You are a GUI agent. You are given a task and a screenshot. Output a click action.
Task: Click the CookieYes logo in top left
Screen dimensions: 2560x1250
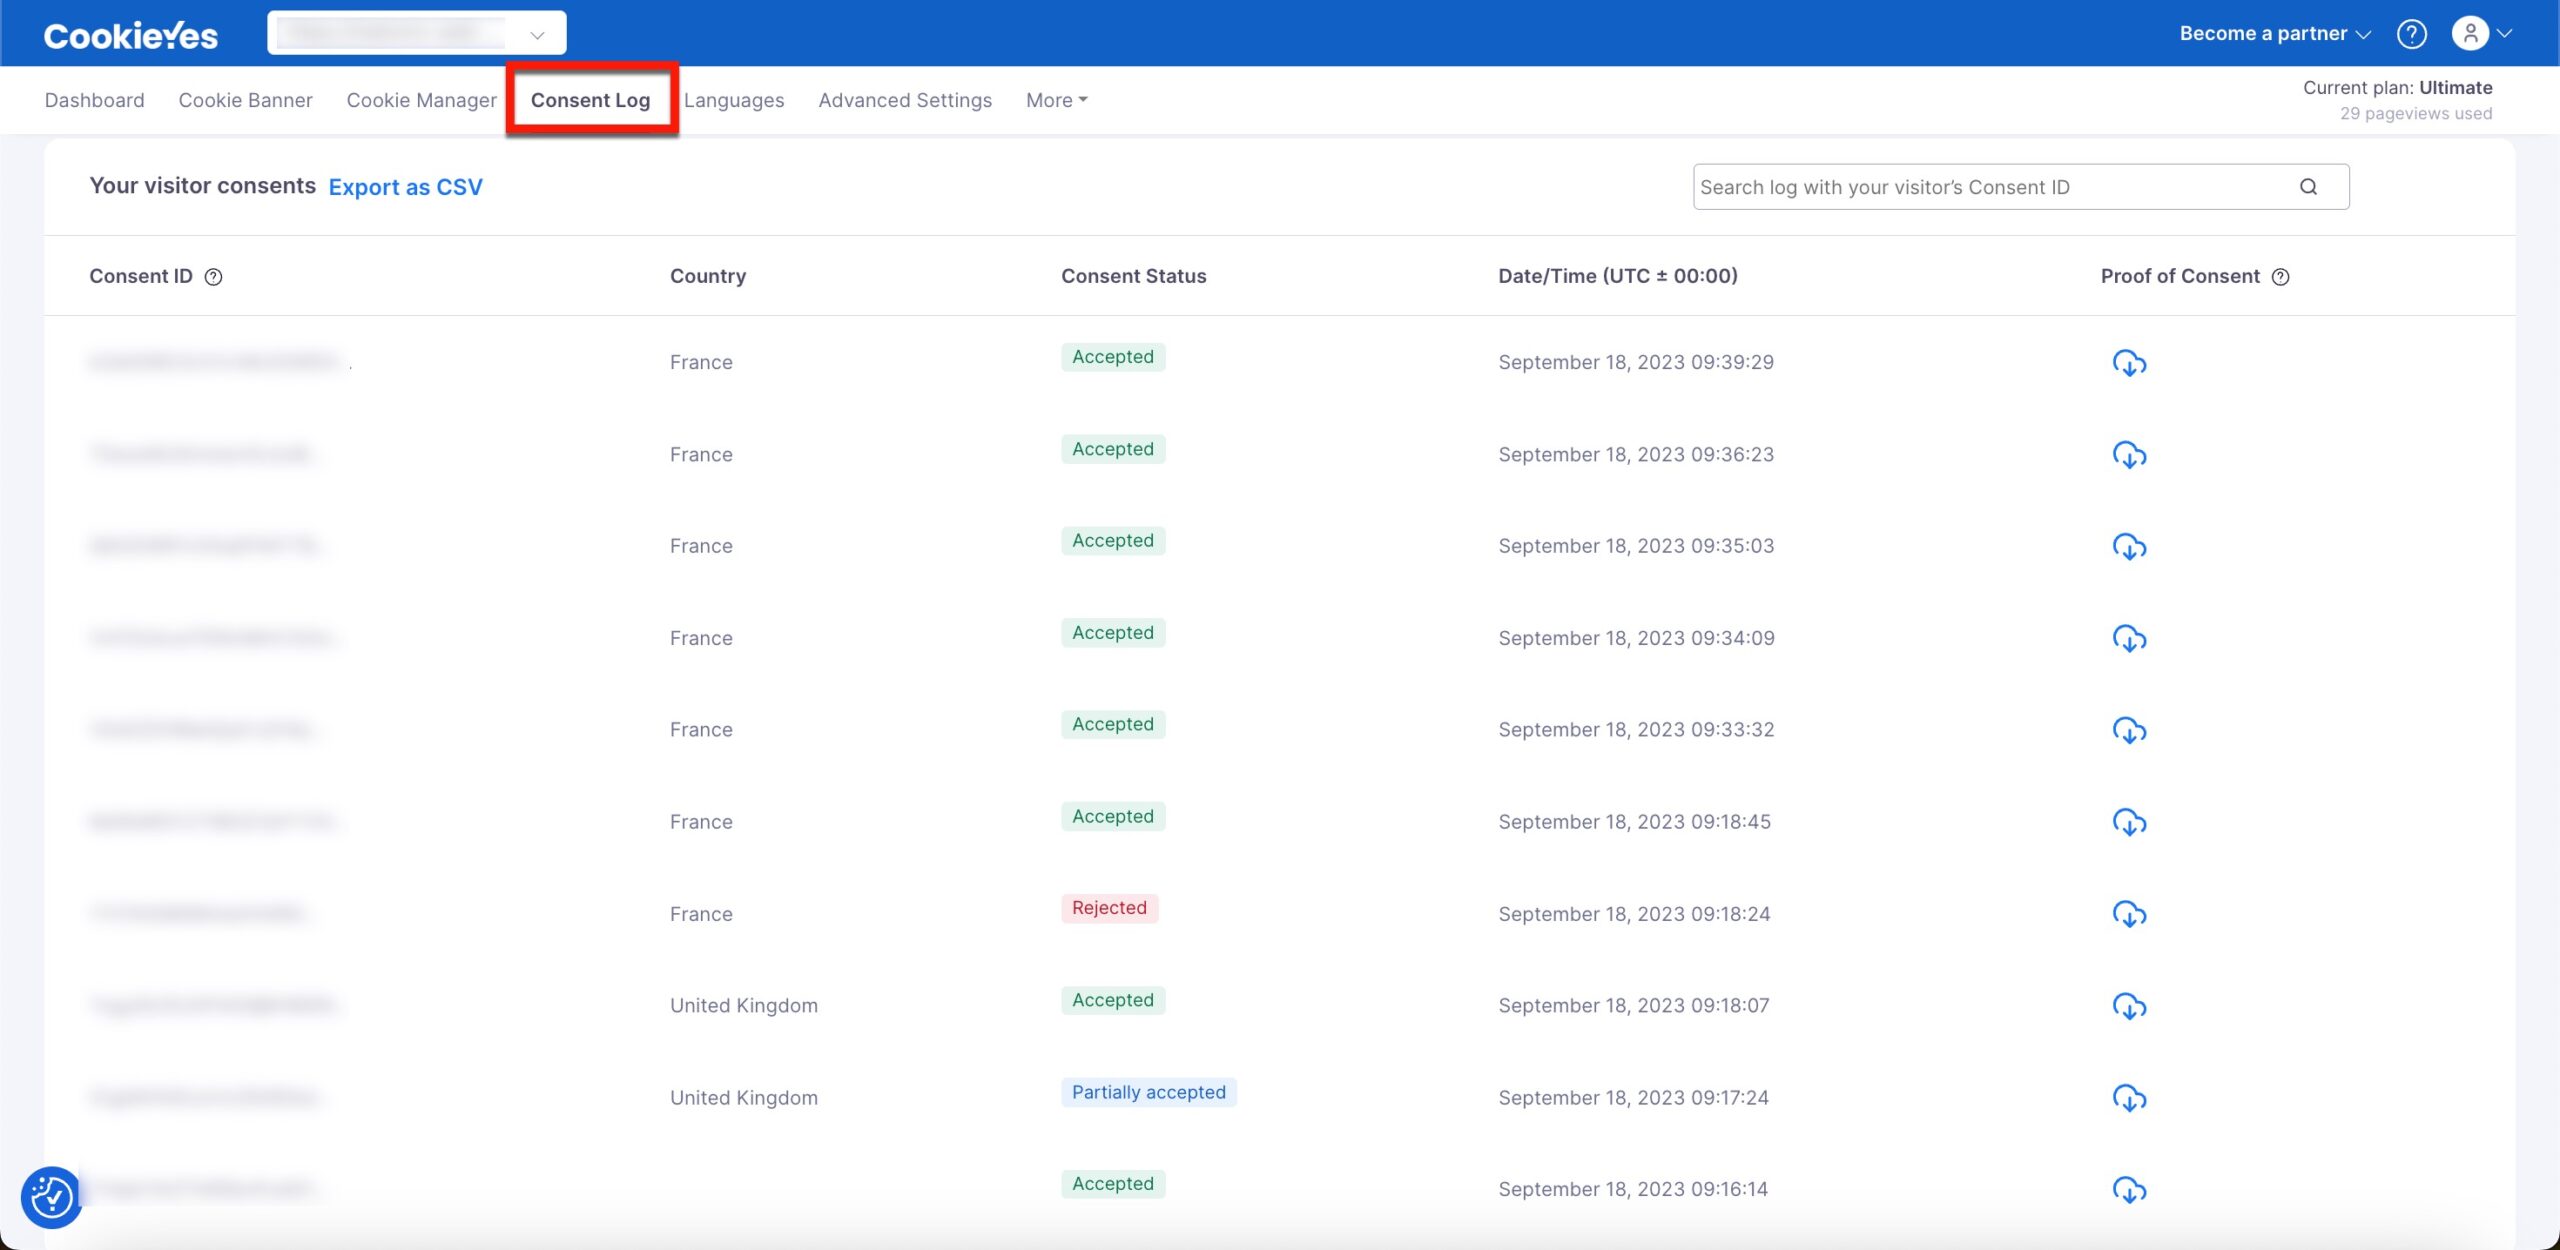click(x=129, y=33)
